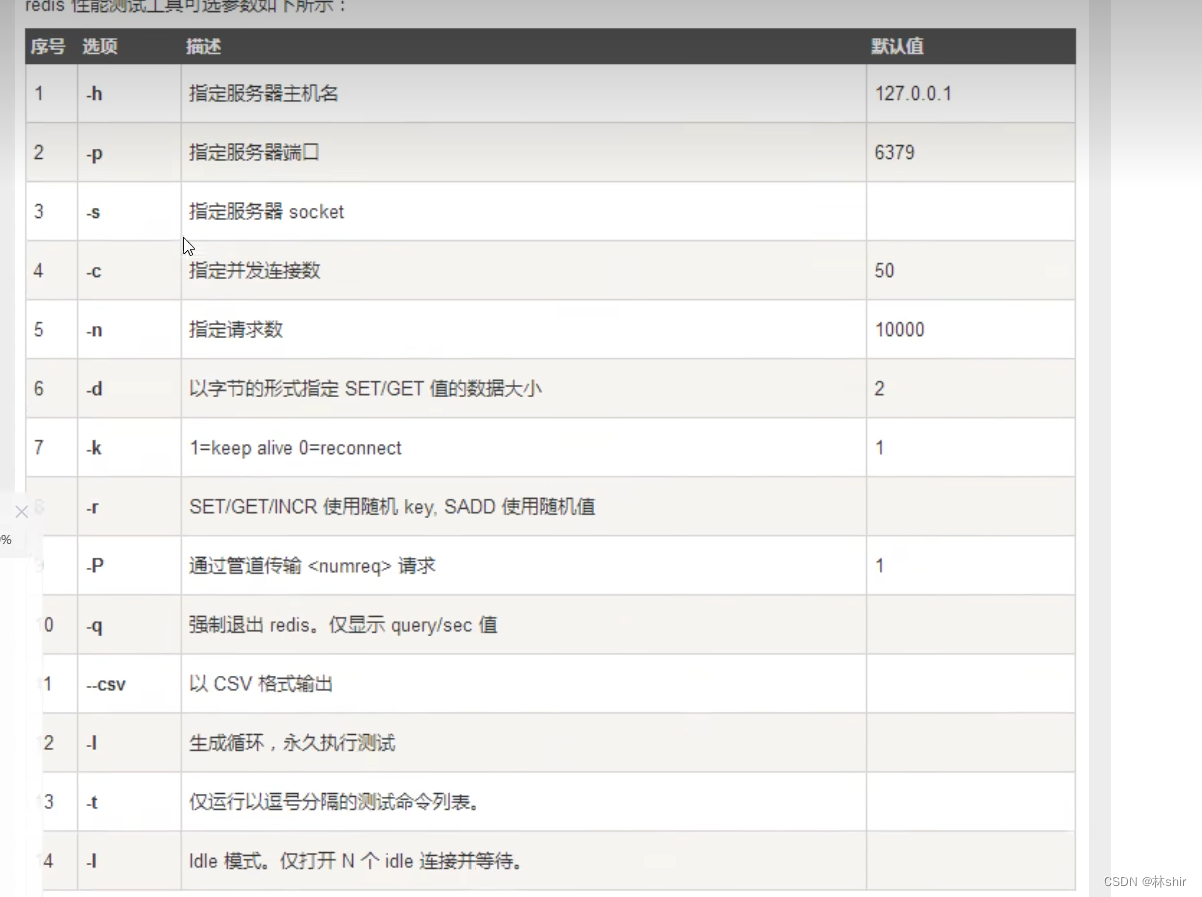Click default value 127.0.0.1
The image size is (1202, 897).
coord(913,94)
